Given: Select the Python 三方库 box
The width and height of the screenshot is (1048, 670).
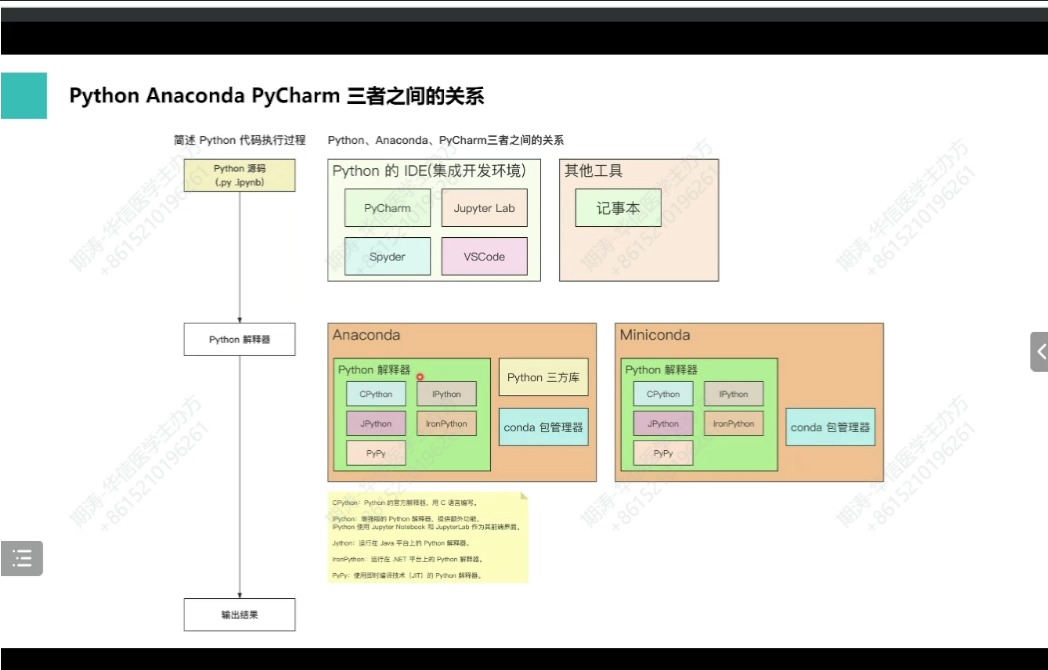Looking at the screenshot, I should pos(543,376).
